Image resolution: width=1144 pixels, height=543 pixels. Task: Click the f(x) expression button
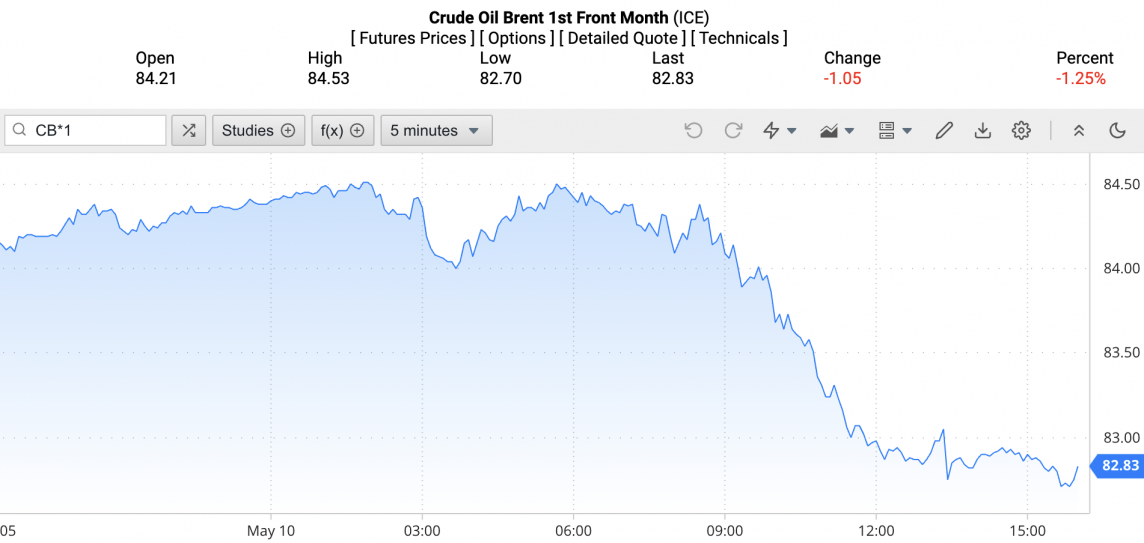click(342, 130)
